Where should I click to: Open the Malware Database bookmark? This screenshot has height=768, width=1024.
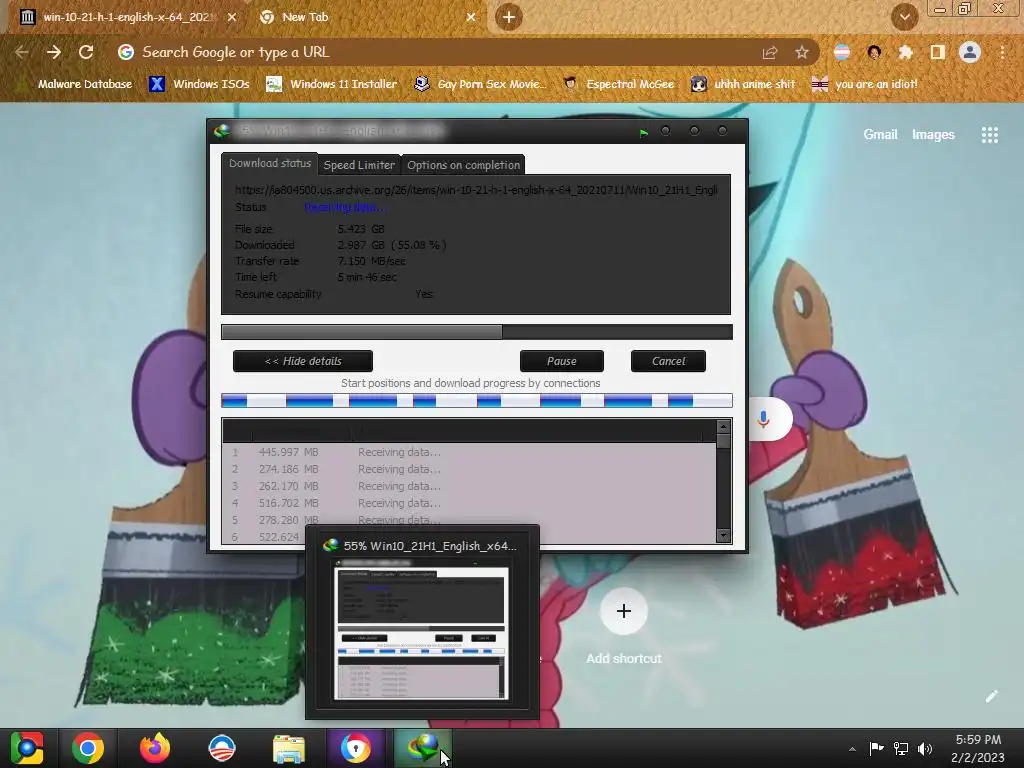[75, 84]
